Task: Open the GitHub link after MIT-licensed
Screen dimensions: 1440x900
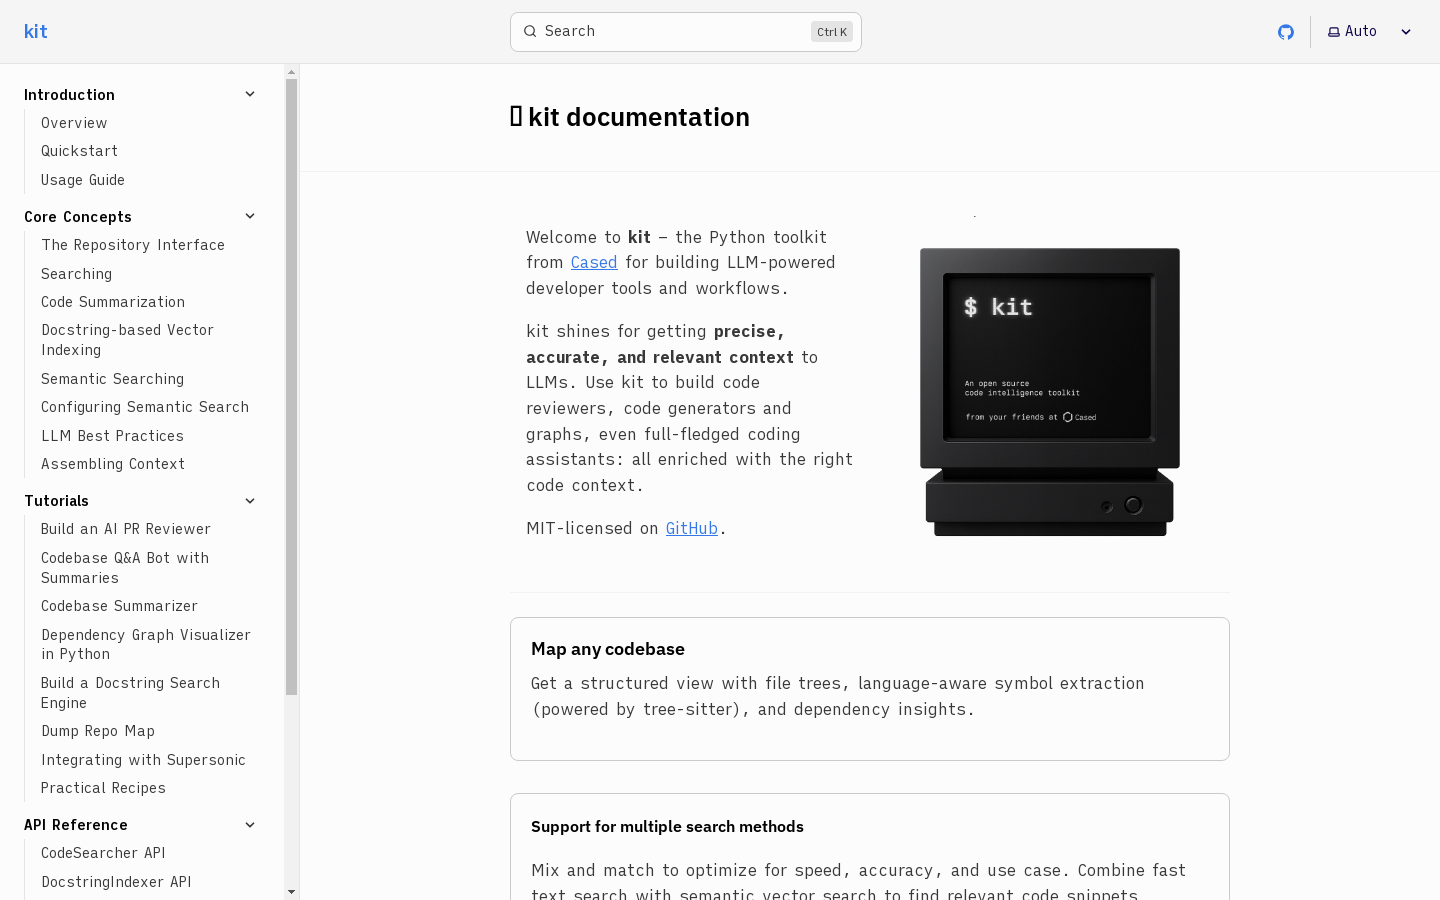Action: tap(692, 528)
